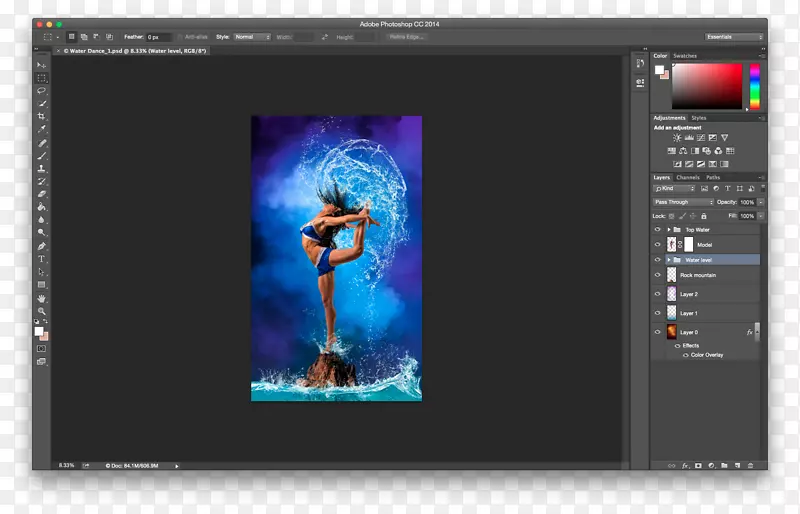The image size is (800, 514).
Task: Hide the Model layer
Action: (657, 245)
